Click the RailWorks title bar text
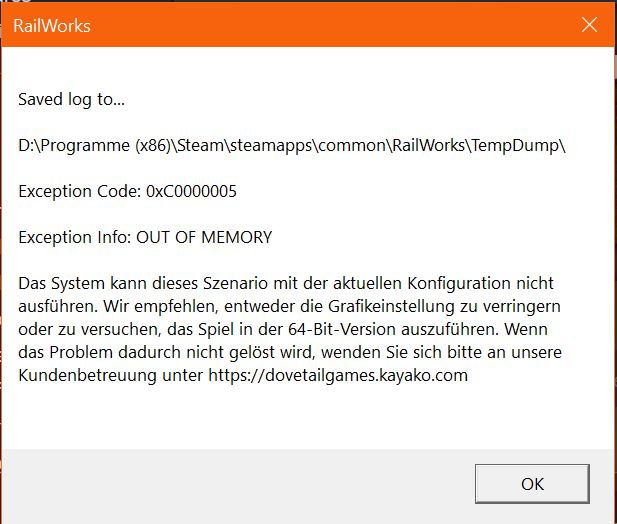The height and width of the screenshot is (524, 617). click(51, 26)
